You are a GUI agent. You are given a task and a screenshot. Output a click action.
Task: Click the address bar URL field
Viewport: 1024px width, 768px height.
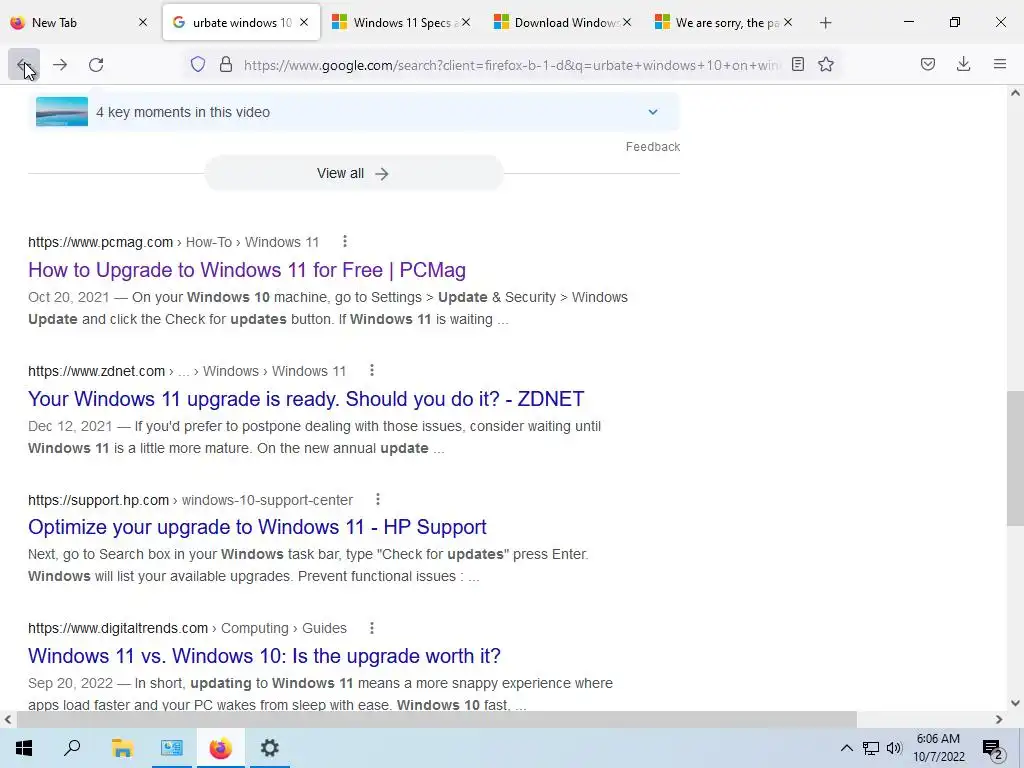511,65
